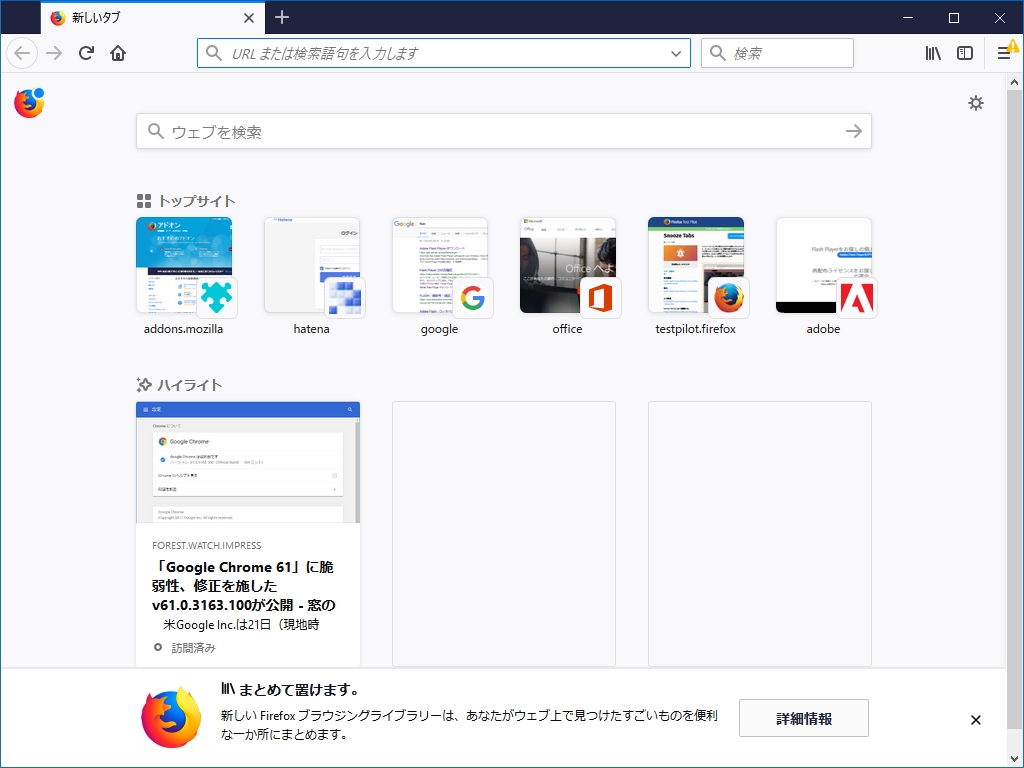Dismiss the Firefox library banner
The height and width of the screenshot is (768, 1024).
click(975, 719)
